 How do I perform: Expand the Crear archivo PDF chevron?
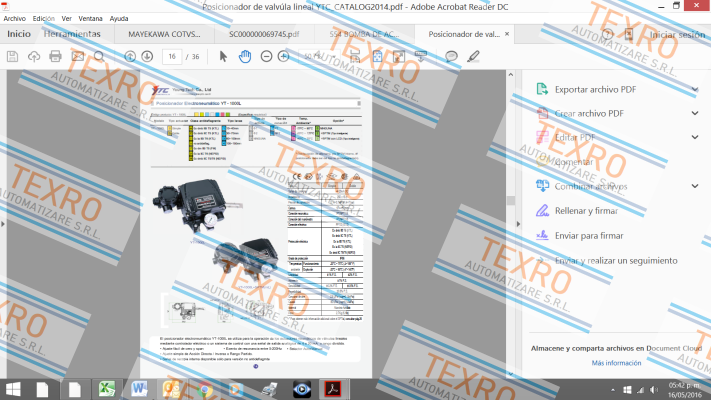point(695,113)
